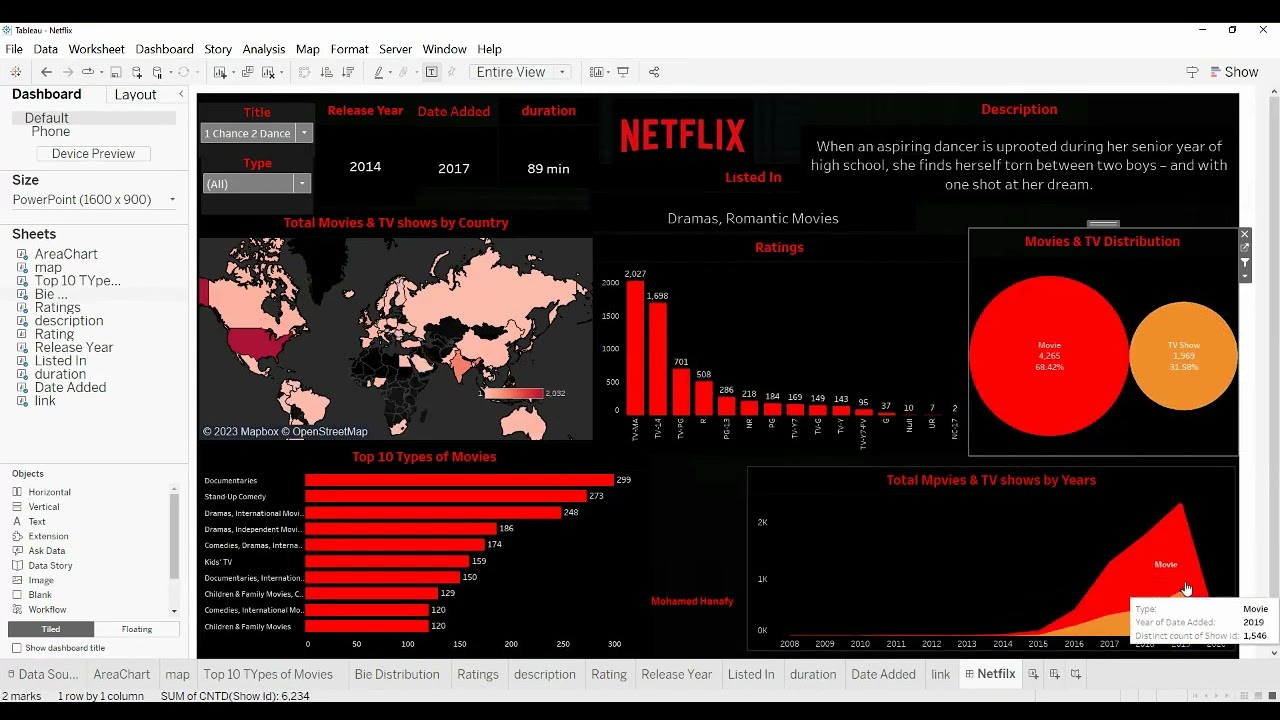Click the Highlight pen icon
This screenshot has height=720, width=1280.
click(x=379, y=72)
